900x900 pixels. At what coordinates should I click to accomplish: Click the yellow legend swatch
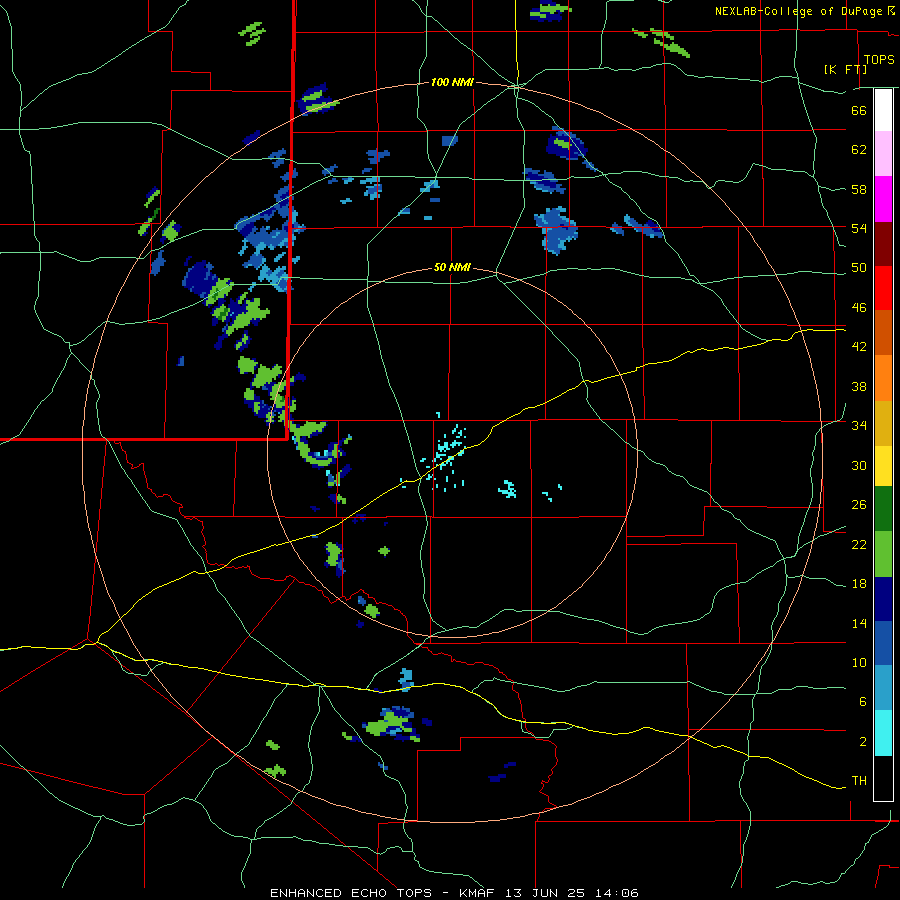(883, 465)
